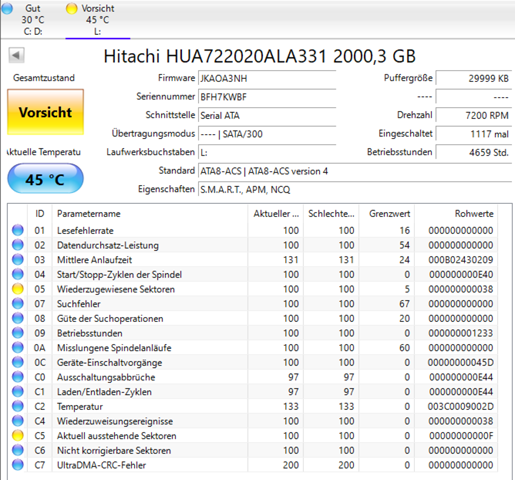
Task: Click the Eingeschaltet field 1117 mal
Action: pos(474,134)
